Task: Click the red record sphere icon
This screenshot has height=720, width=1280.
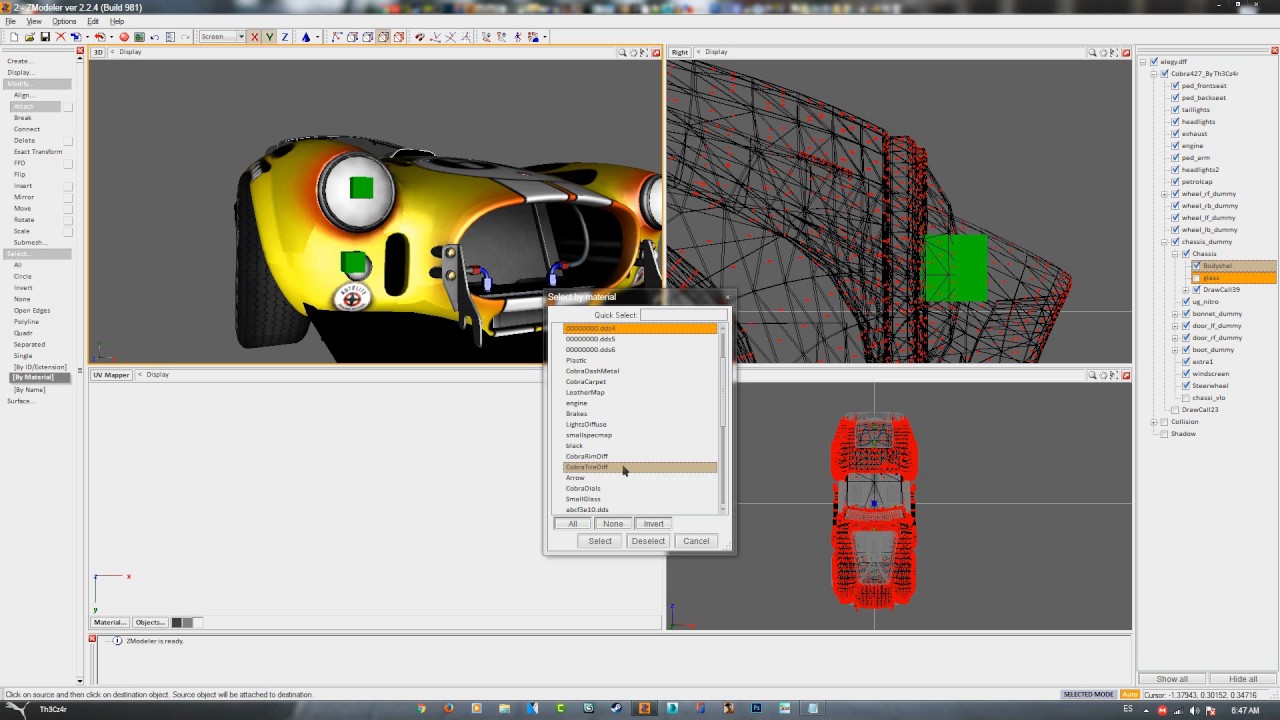Action: (124, 37)
